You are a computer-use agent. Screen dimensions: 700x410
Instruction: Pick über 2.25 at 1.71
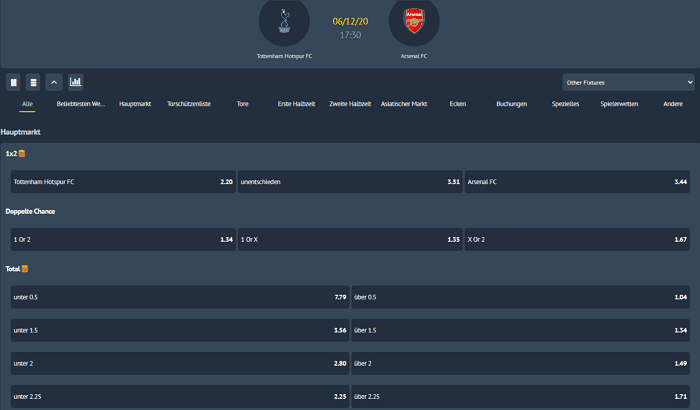click(x=521, y=397)
